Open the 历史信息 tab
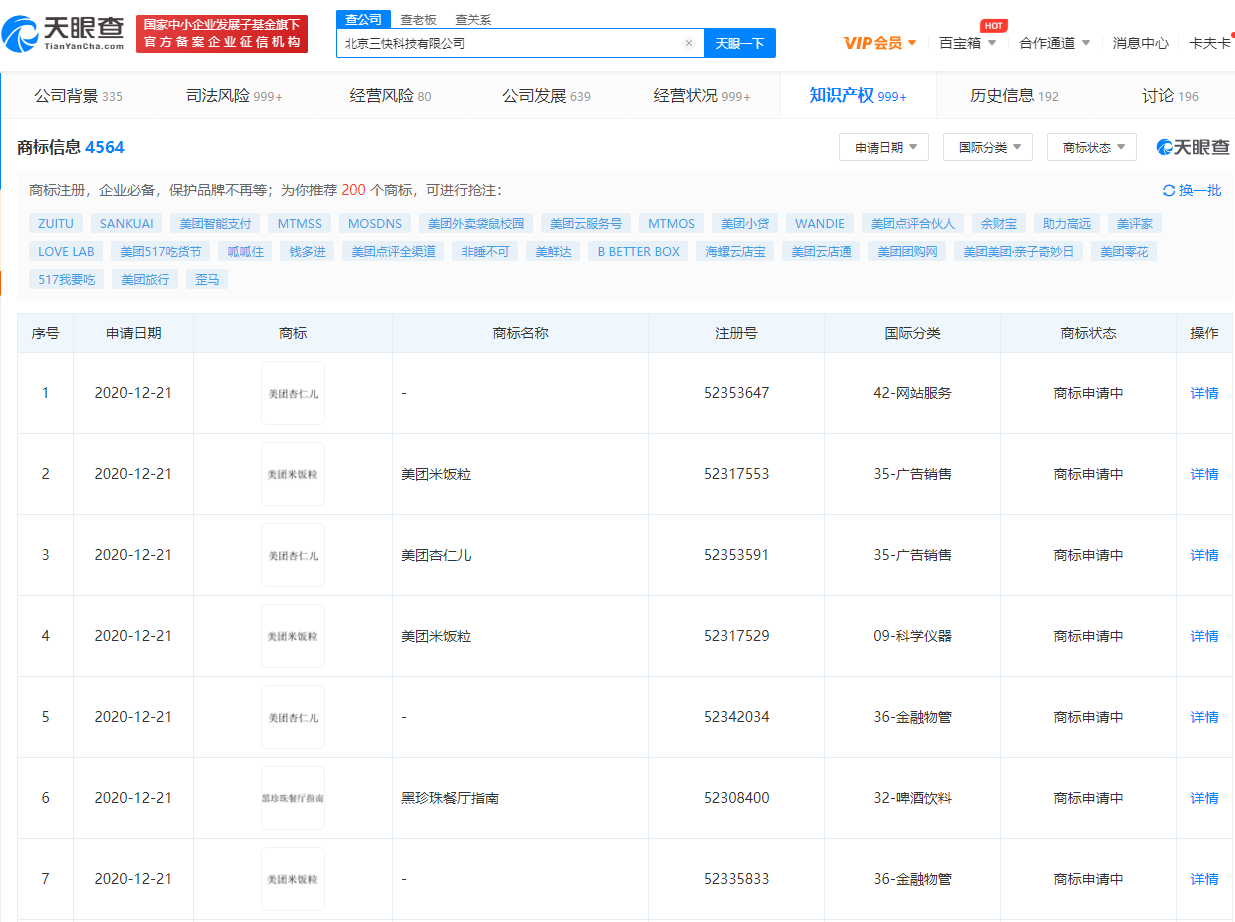1235x922 pixels. (1014, 96)
